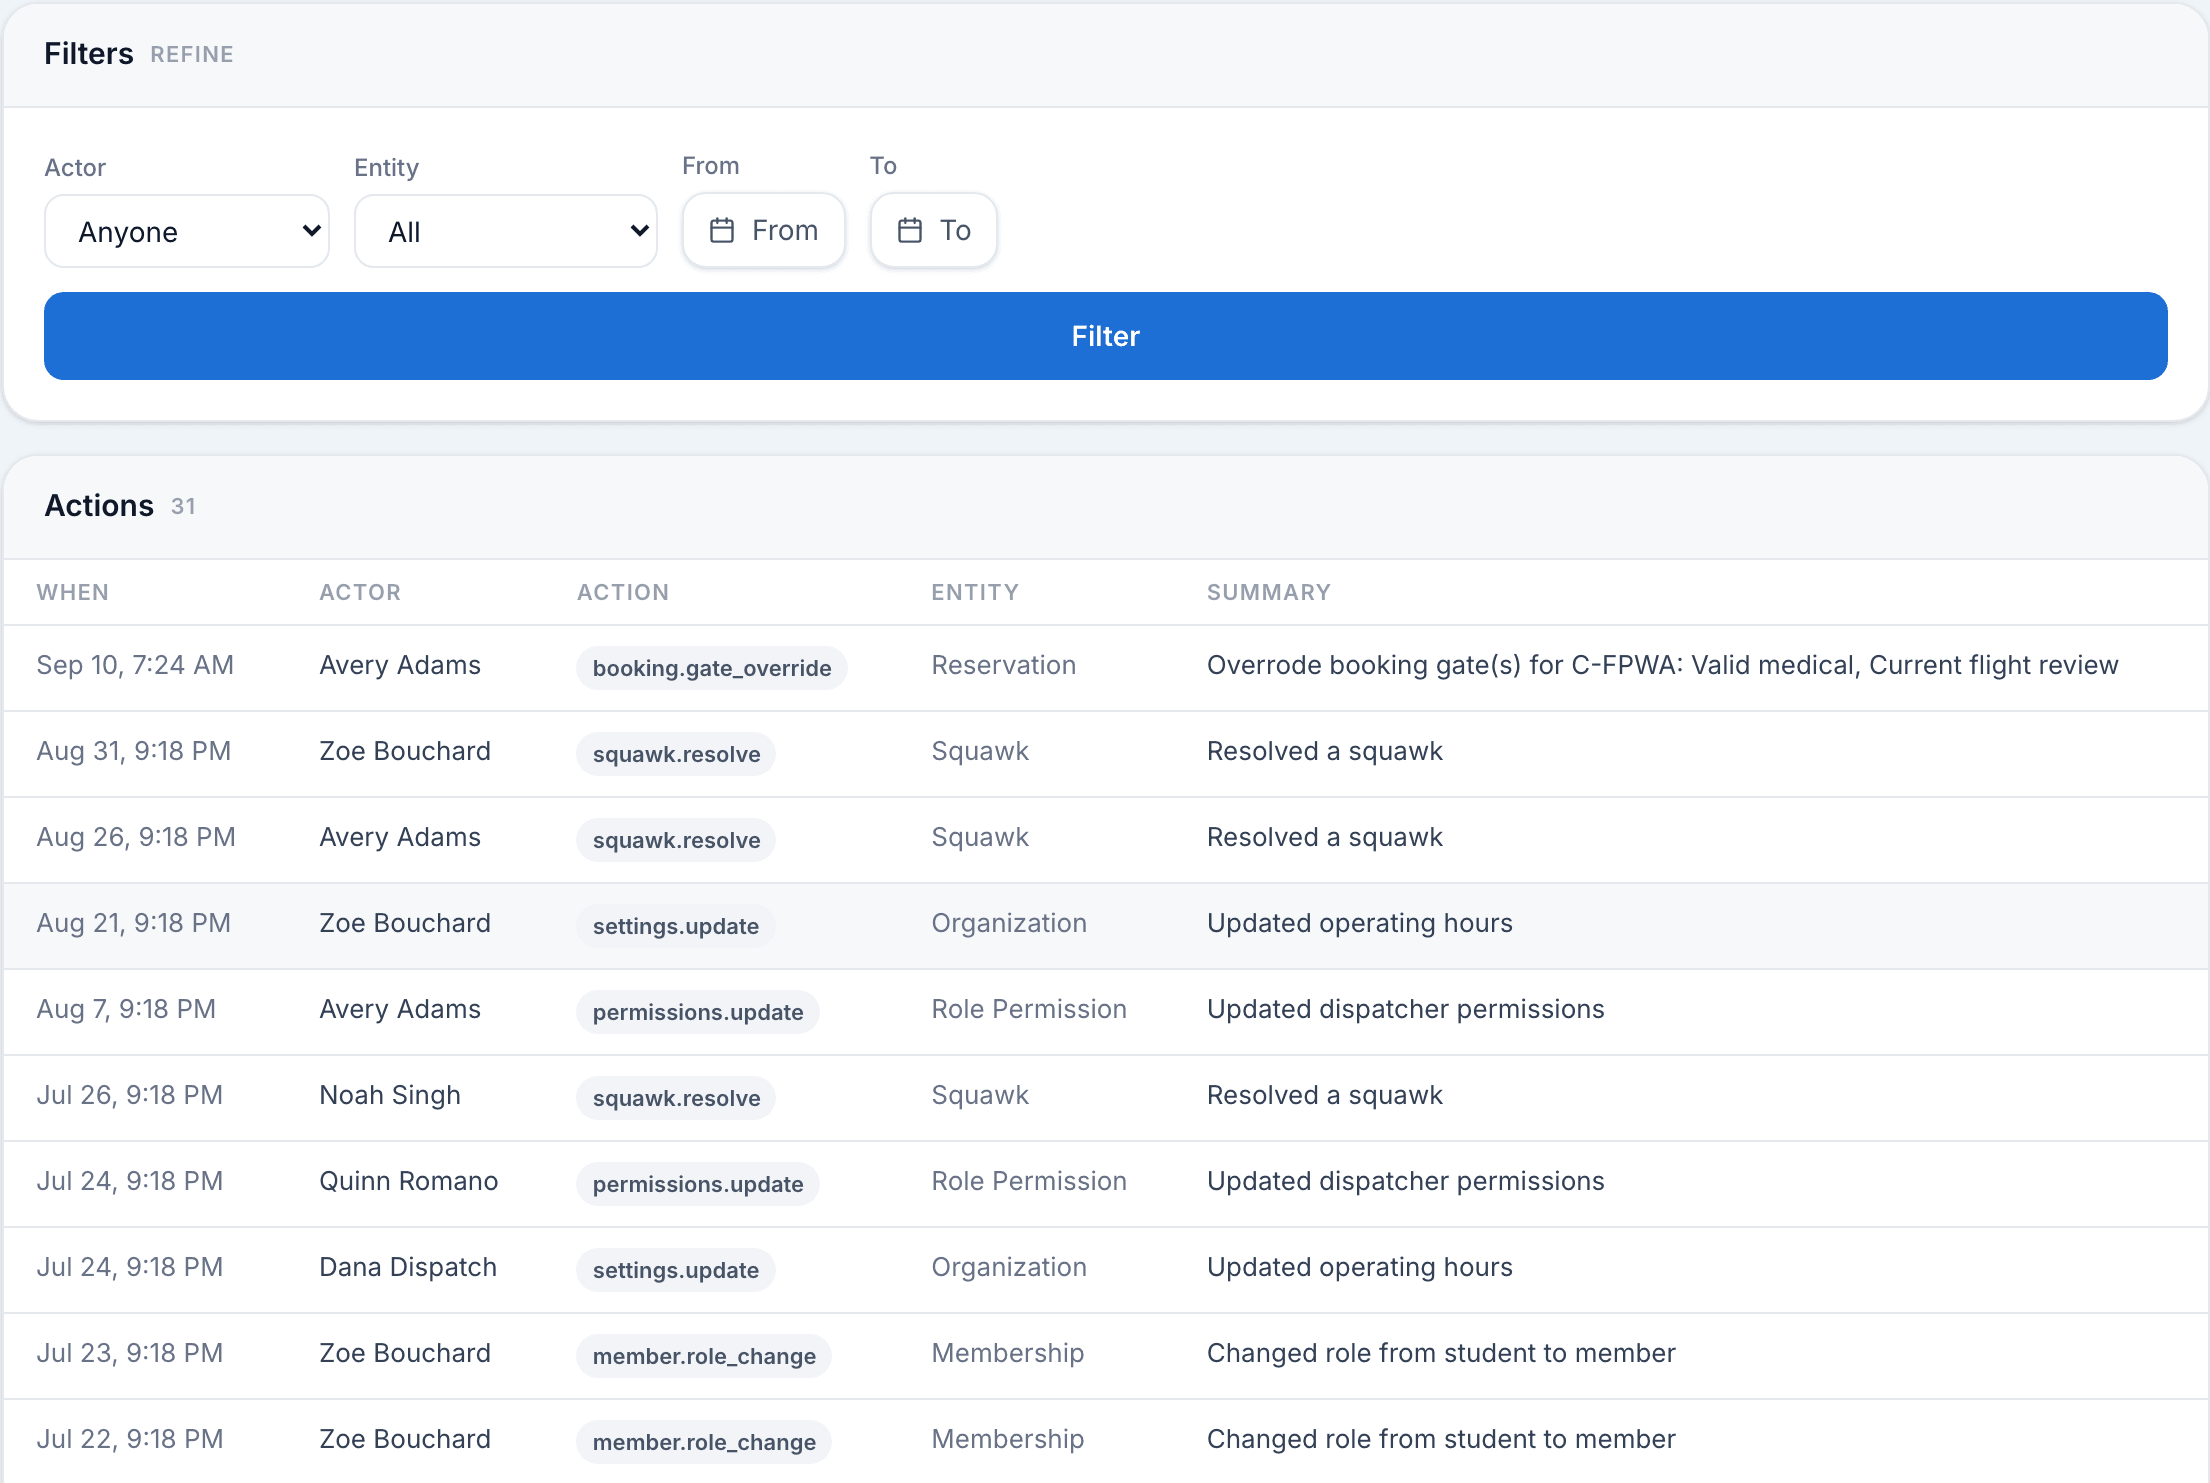This screenshot has height=1483, width=2210.
Task: Click the blue Filter button
Action: click(x=1106, y=336)
